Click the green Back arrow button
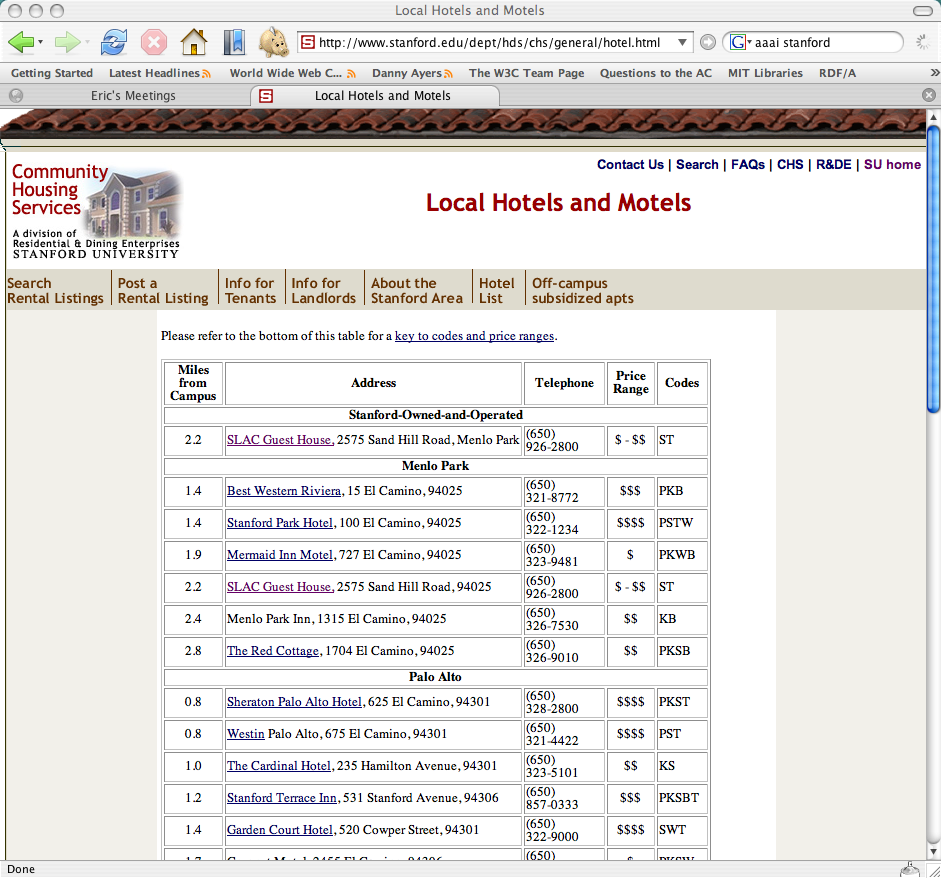 tap(20, 42)
